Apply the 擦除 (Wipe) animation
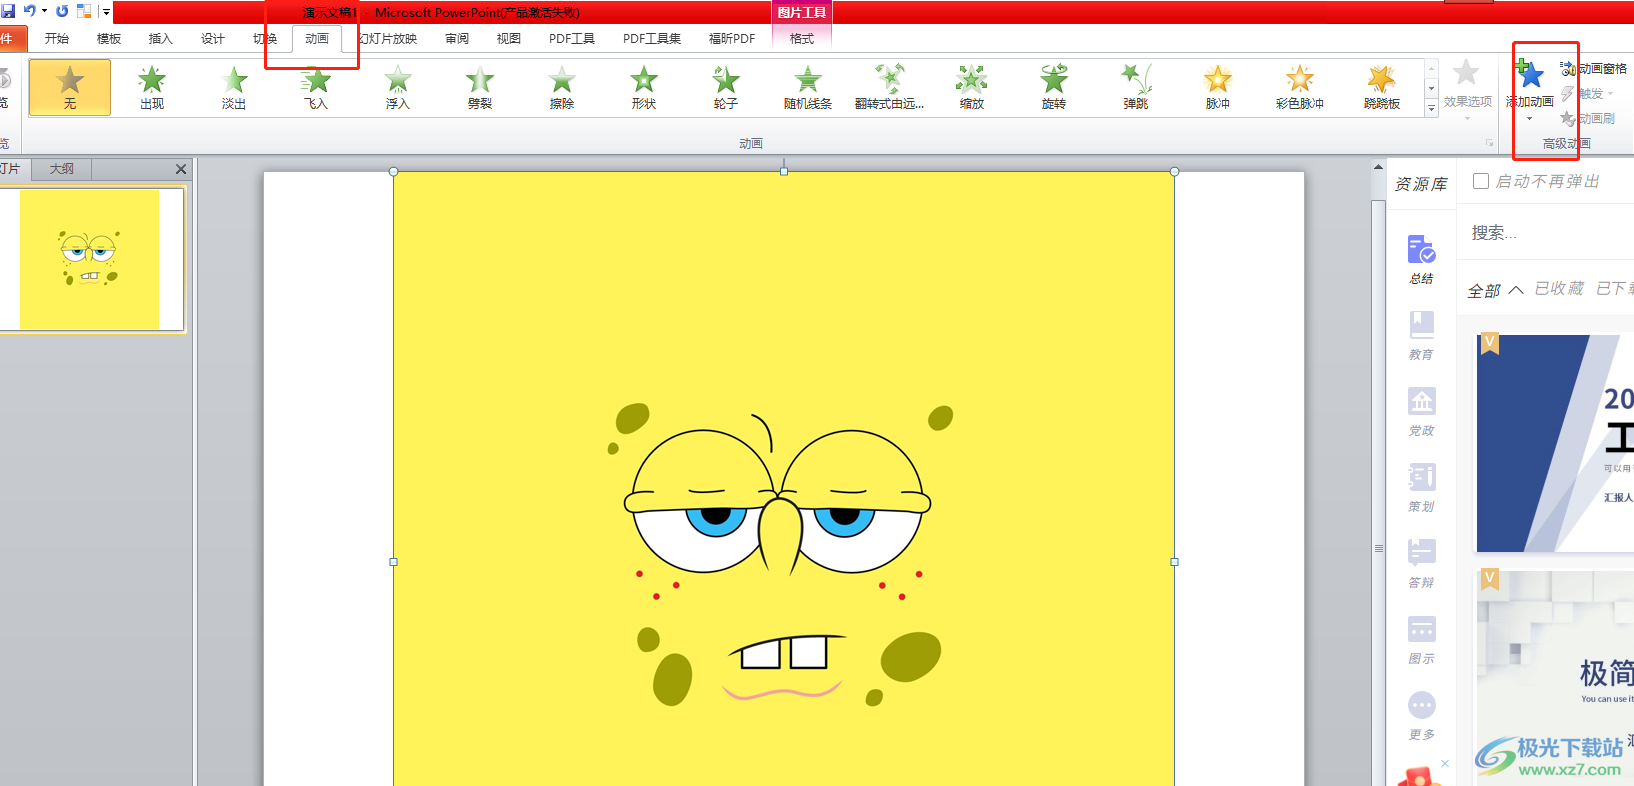Image resolution: width=1634 pixels, height=786 pixels. click(562, 87)
